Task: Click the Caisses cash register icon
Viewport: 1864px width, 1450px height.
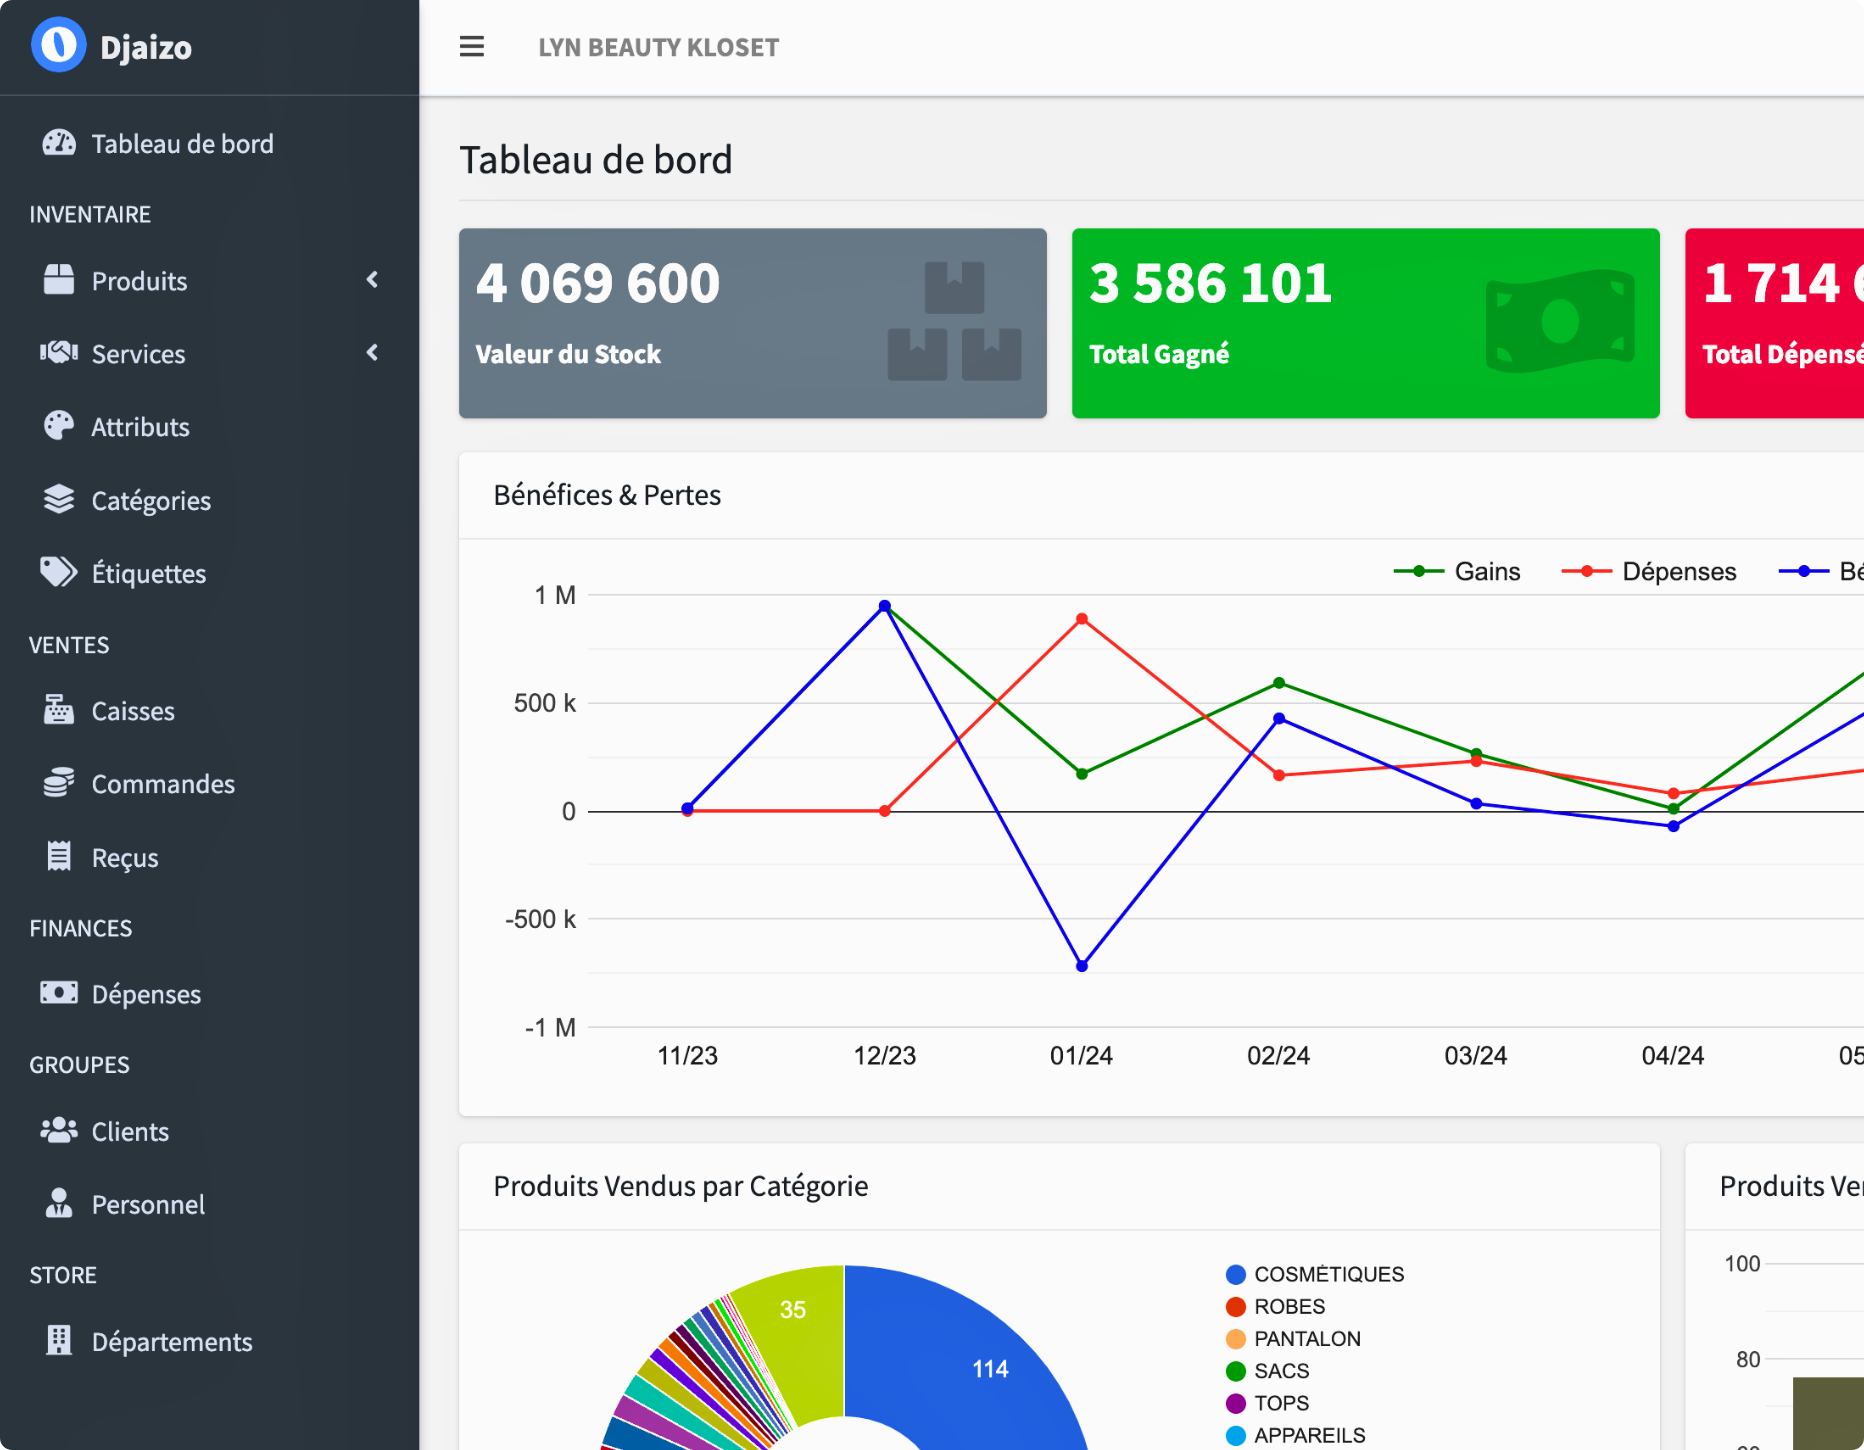Action: (x=59, y=710)
